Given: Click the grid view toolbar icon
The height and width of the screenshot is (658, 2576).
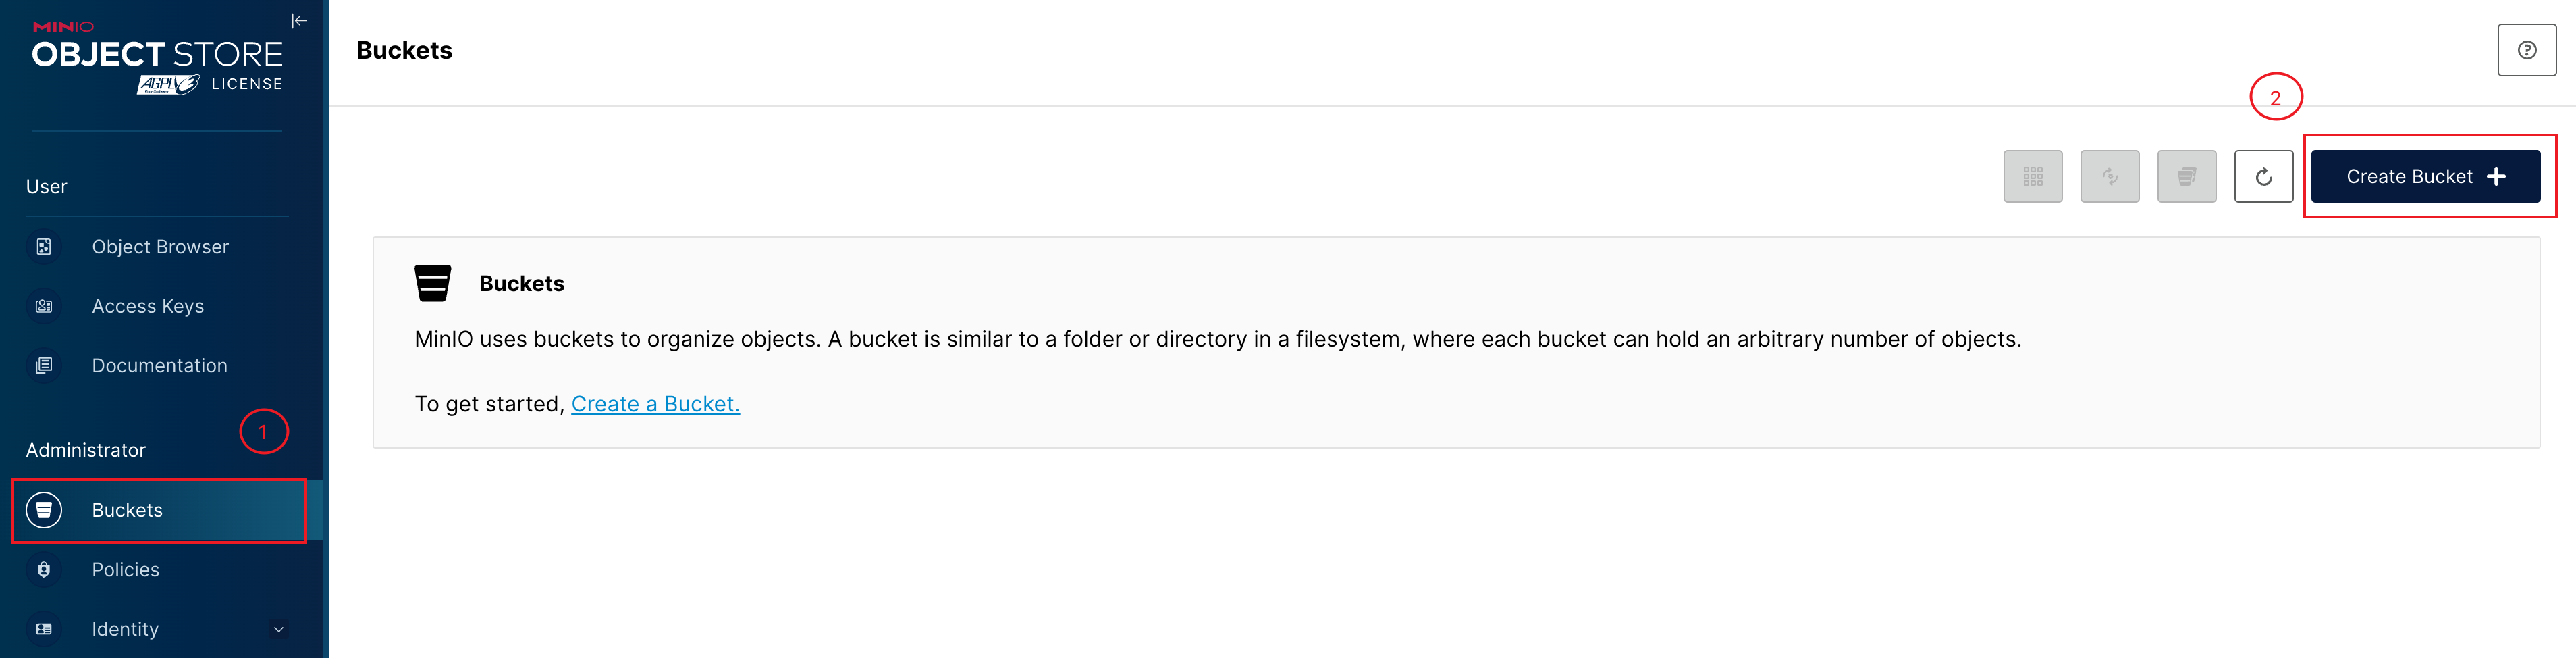Looking at the screenshot, I should point(2032,177).
